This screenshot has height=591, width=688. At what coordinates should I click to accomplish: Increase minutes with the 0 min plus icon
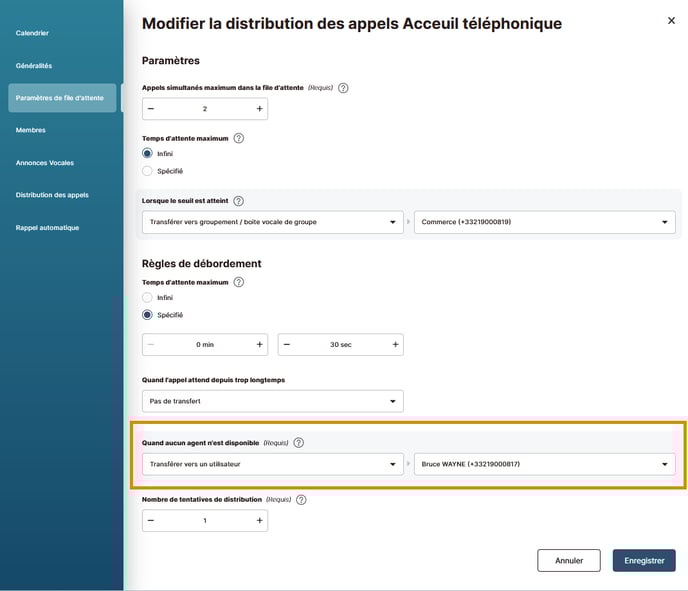coord(259,344)
